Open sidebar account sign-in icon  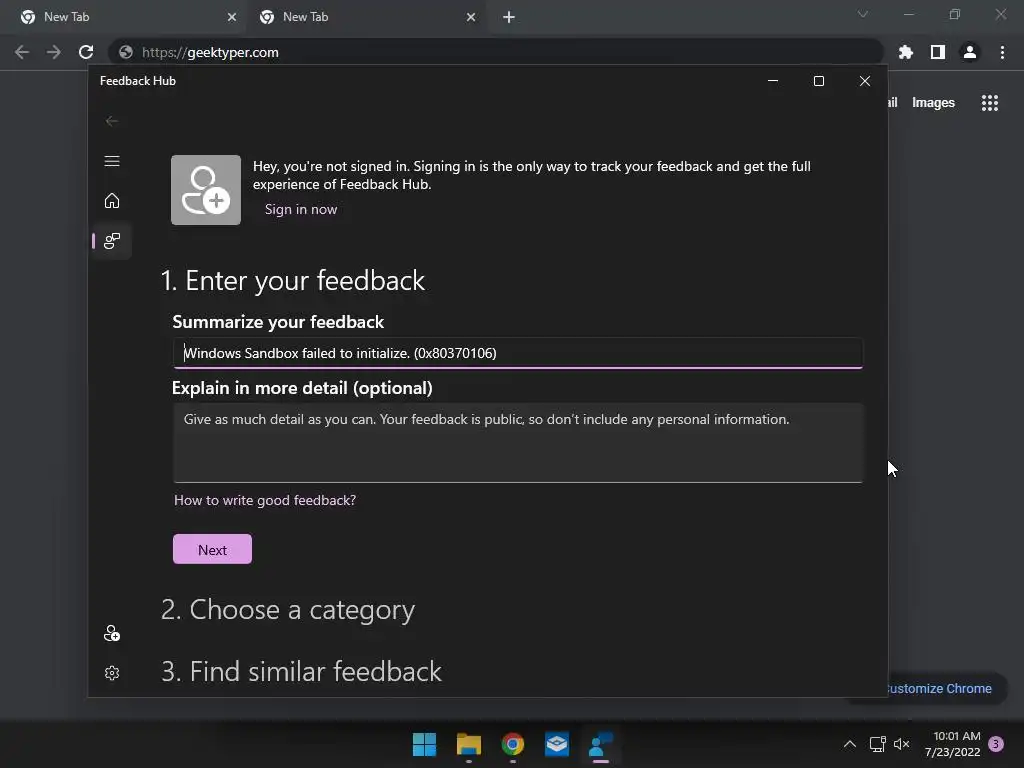pyautogui.click(x=112, y=633)
